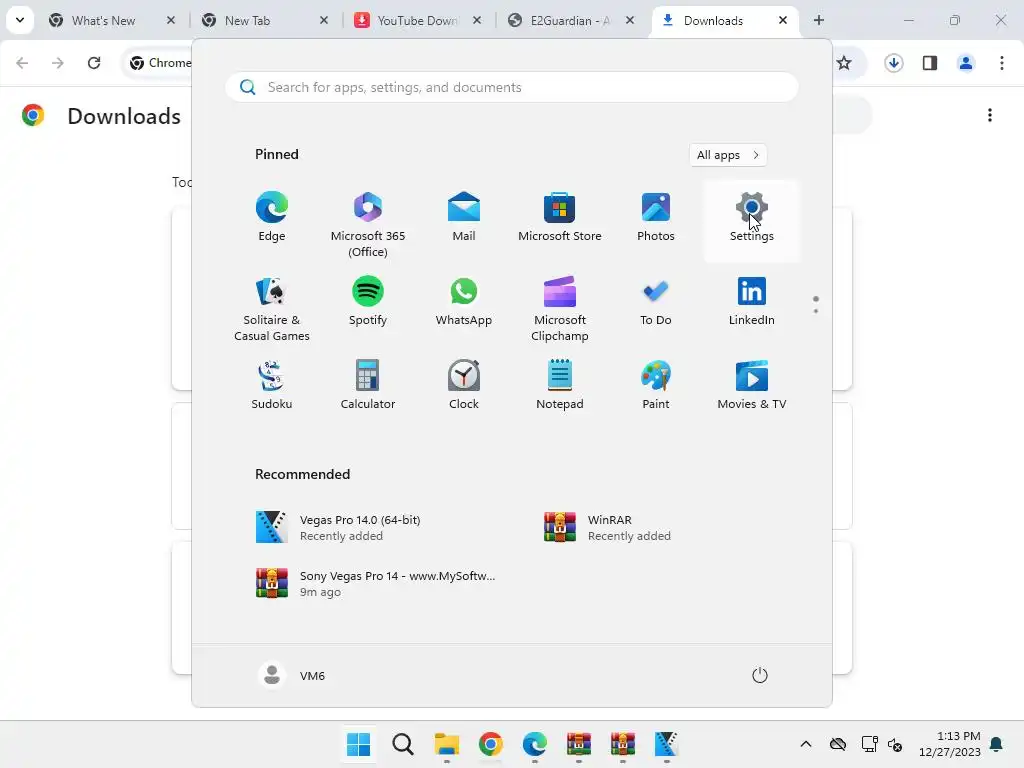Open File Explorer from taskbar
This screenshot has height=768, width=1024.
point(447,744)
